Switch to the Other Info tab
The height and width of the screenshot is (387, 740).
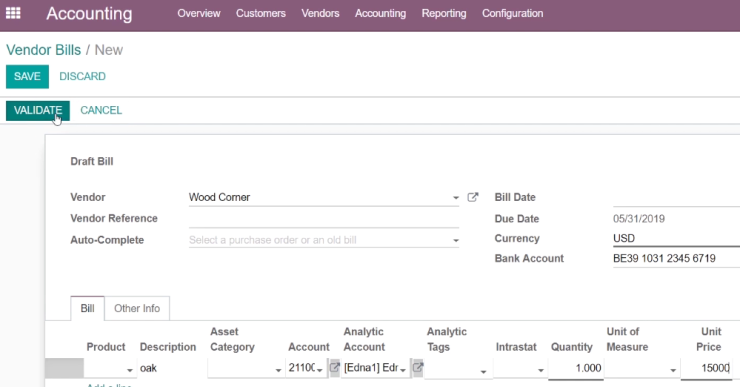(137, 308)
